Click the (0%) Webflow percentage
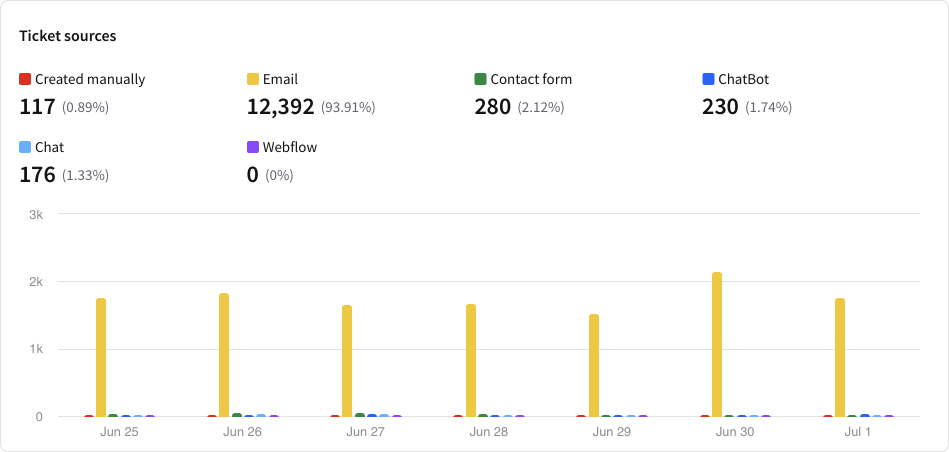 pyautogui.click(x=279, y=175)
